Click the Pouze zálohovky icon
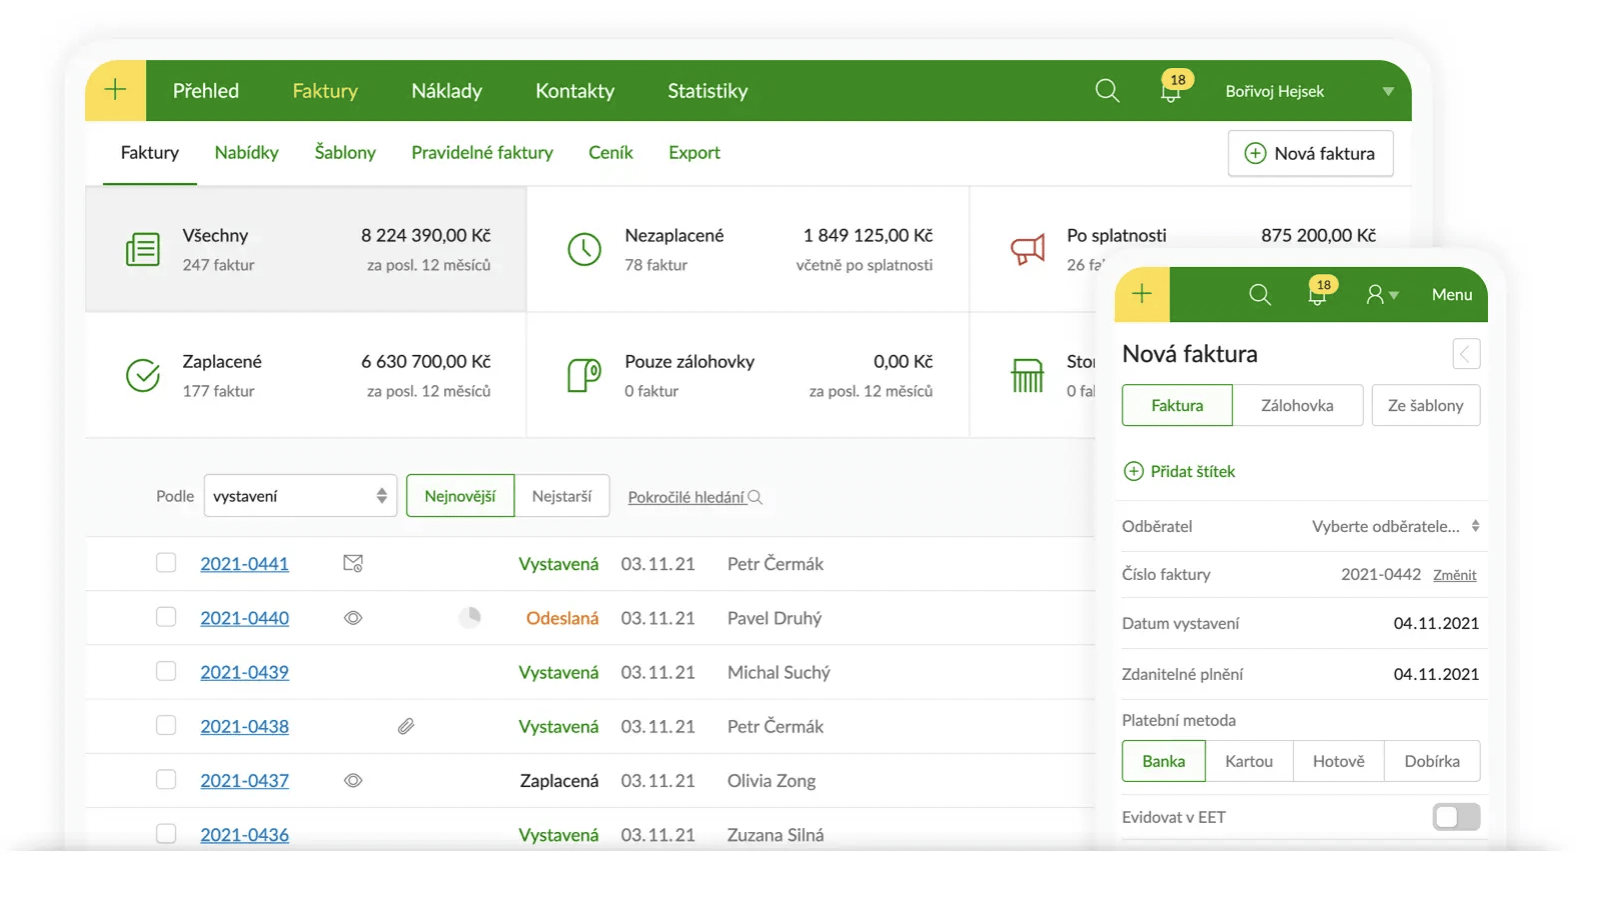This screenshot has width=1612, height=904. point(584,375)
